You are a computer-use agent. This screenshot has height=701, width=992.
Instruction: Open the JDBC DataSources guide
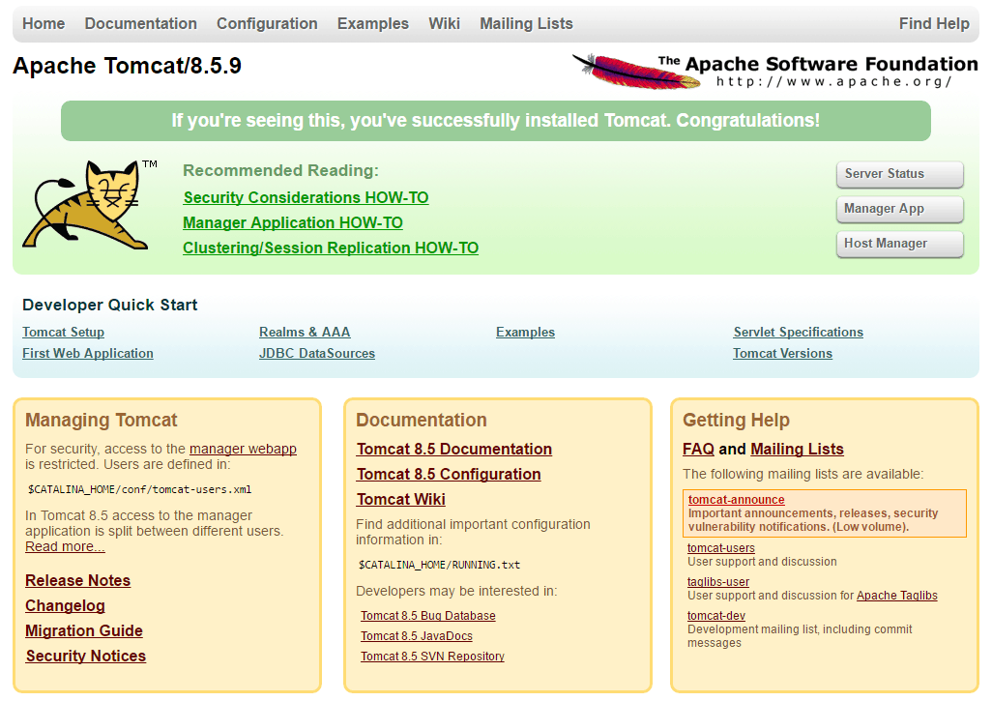tap(316, 353)
